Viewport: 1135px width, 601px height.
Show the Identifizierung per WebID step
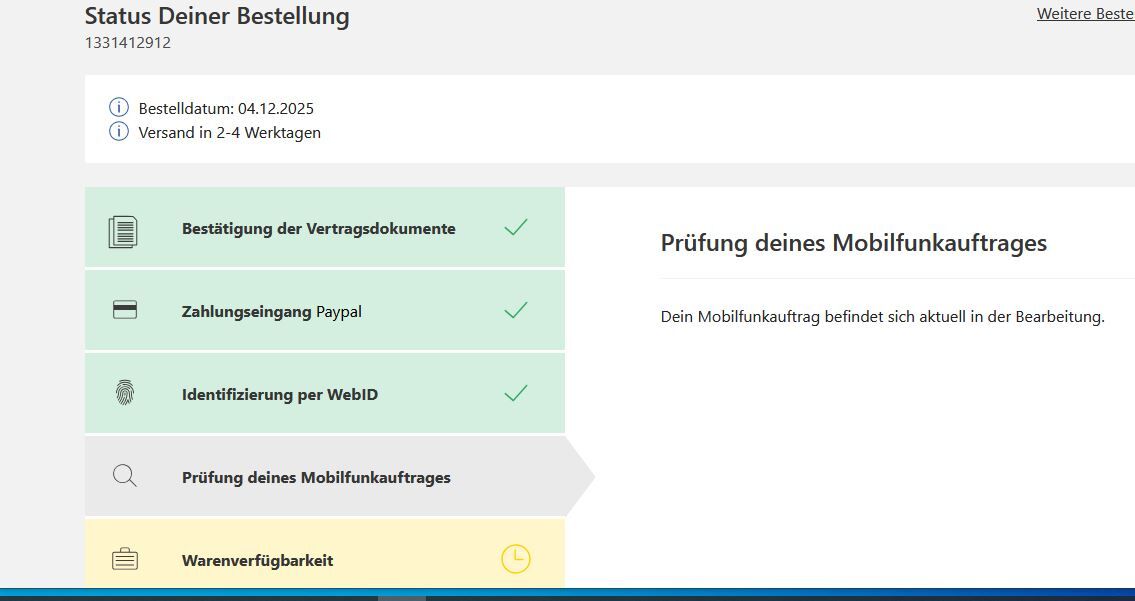(x=280, y=395)
